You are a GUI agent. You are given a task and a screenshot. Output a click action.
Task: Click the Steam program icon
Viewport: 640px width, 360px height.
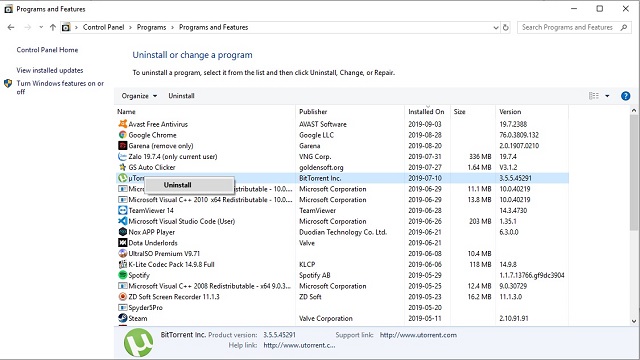coord(122,318)
